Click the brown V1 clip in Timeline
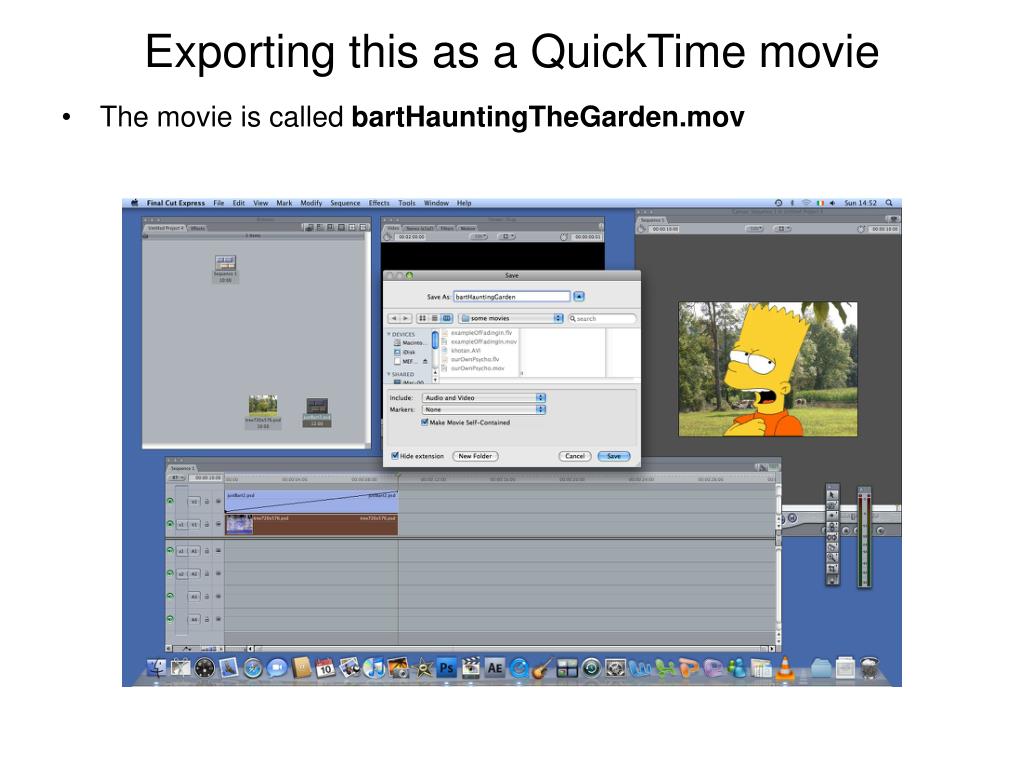This screenshot has height=768, width=1024. pos(312,524)
